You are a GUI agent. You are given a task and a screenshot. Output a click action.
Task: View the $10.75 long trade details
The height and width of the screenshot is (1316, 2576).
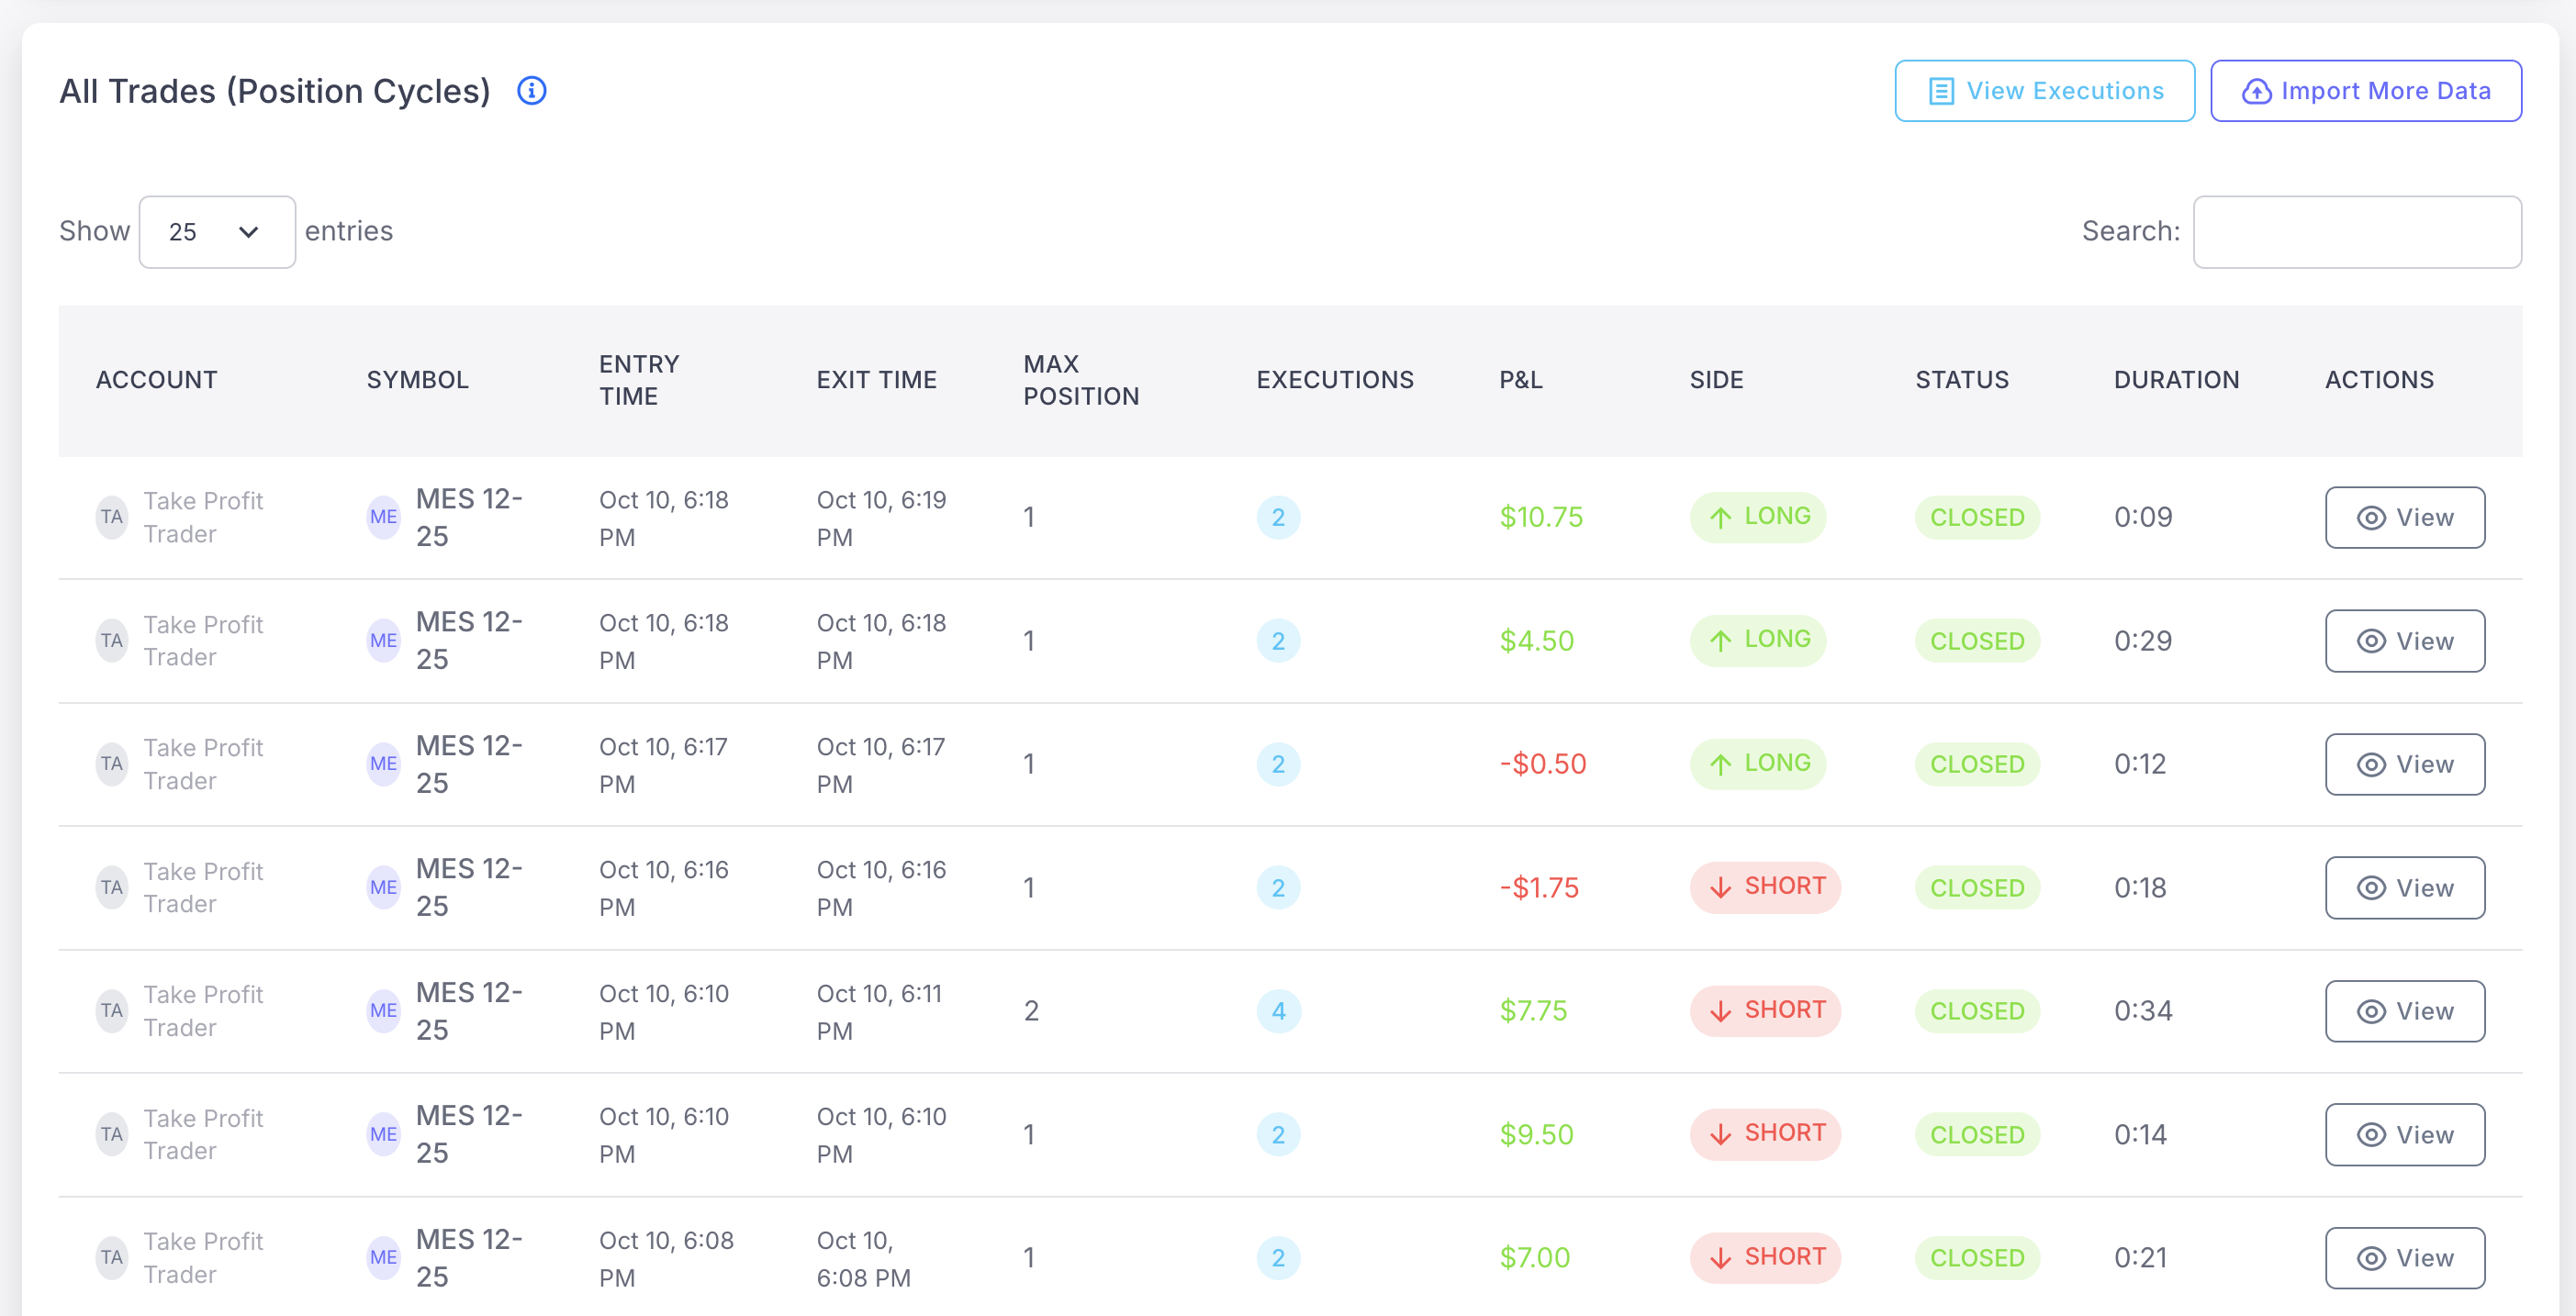point(2403,517)
